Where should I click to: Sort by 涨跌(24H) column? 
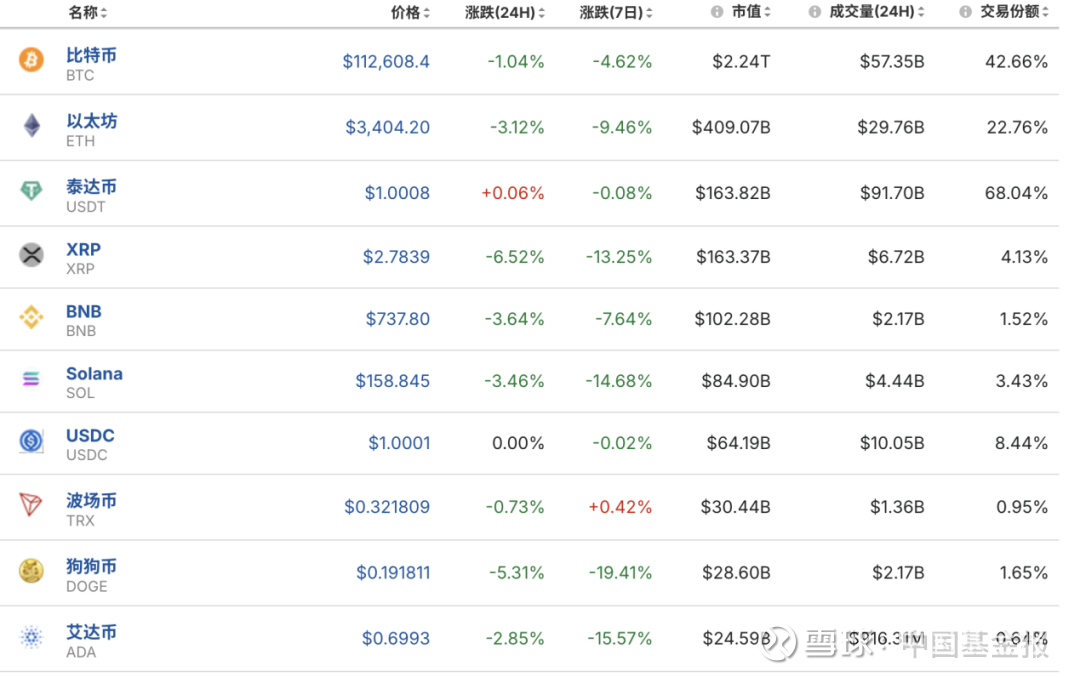tap(505, 12)
